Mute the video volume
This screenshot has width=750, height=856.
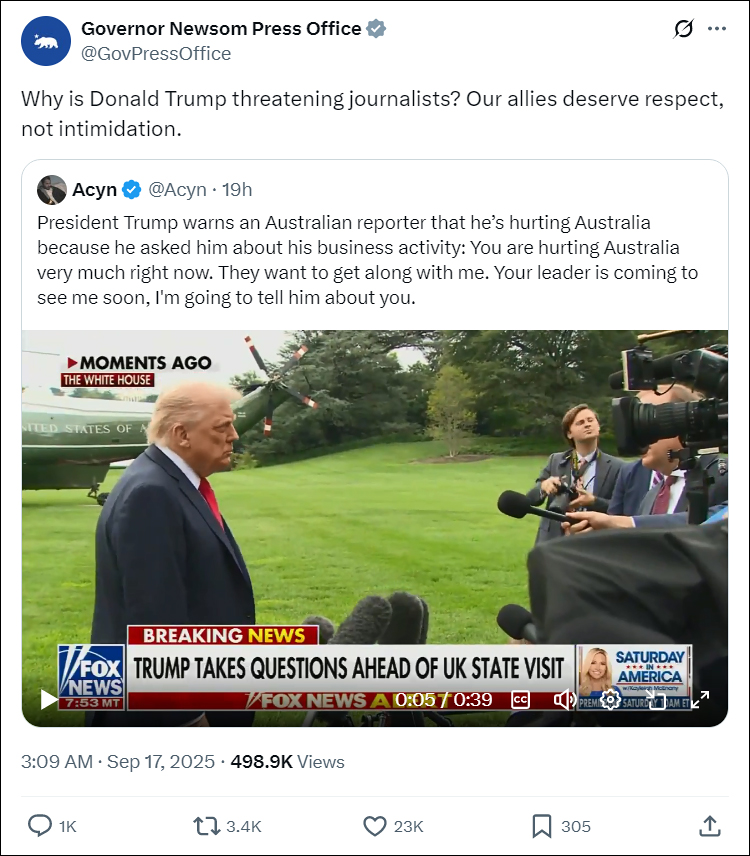pos(564,699)
